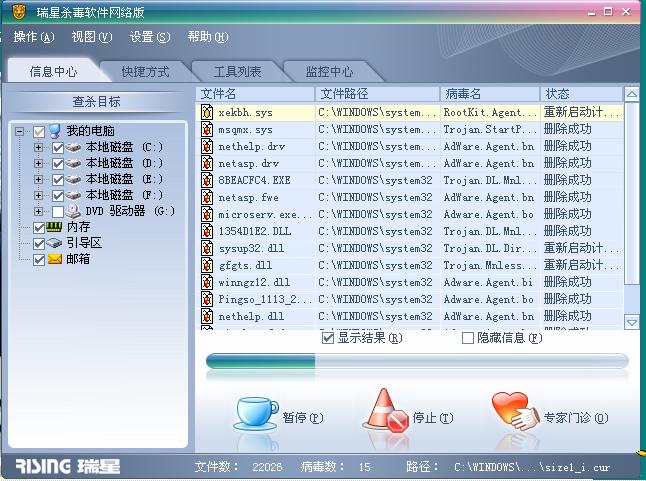
Task: Click the DVD 驱动器 (G:) disc icon
Action: point(73,211)
